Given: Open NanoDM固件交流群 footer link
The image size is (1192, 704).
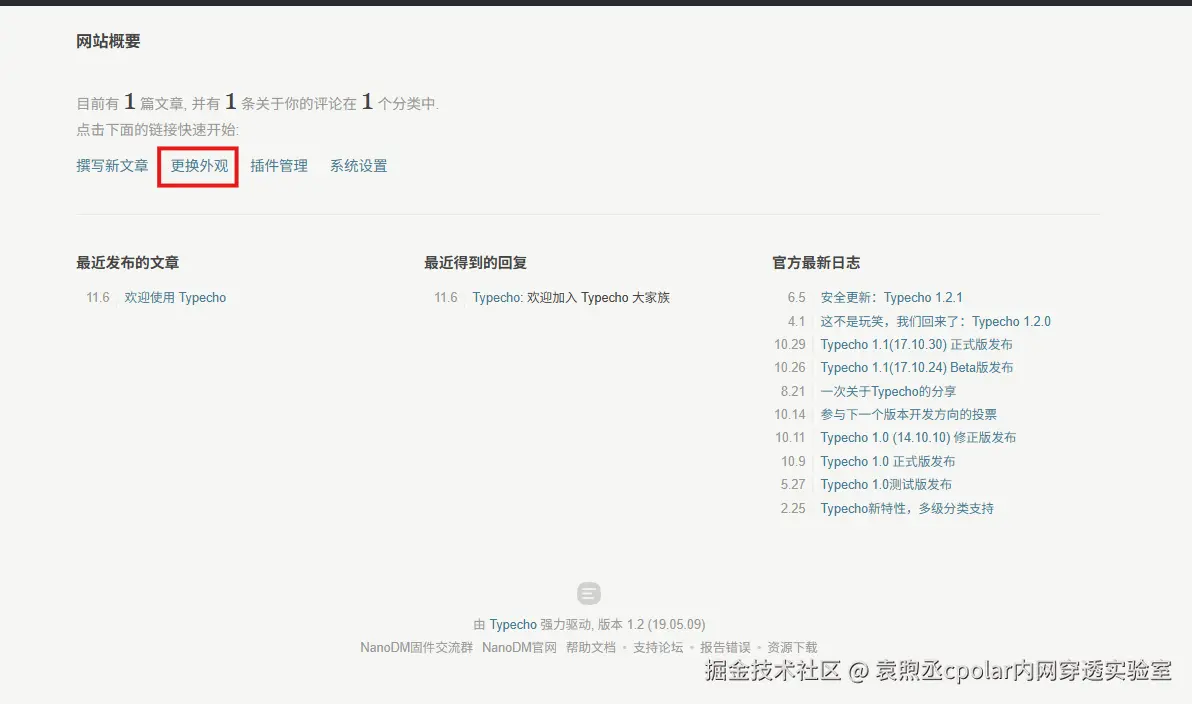Looking at the screenshot, I should coord(417,648).
